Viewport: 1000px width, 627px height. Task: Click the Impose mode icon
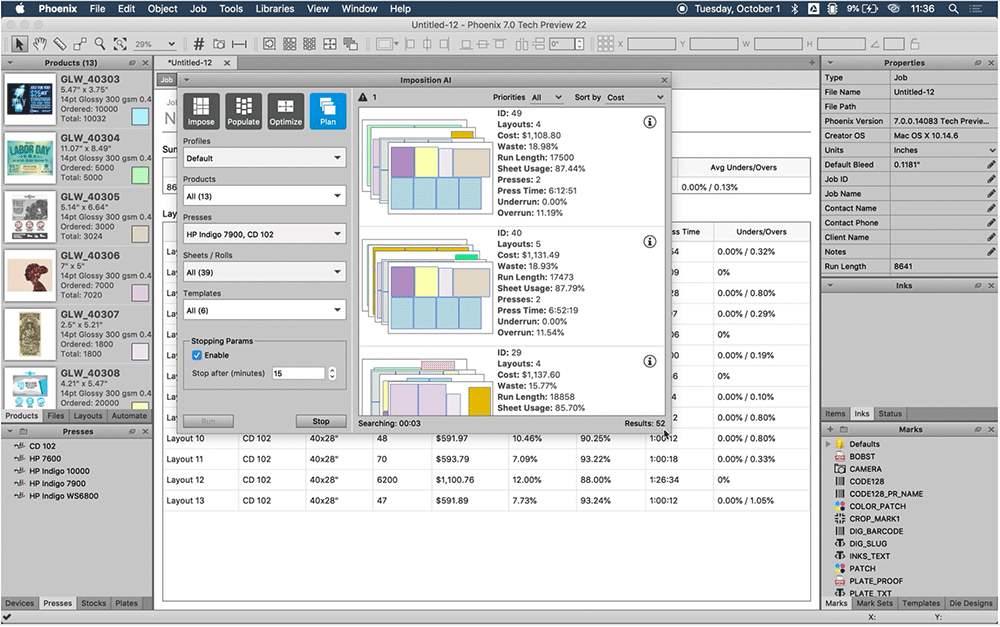tap(201, 110)
